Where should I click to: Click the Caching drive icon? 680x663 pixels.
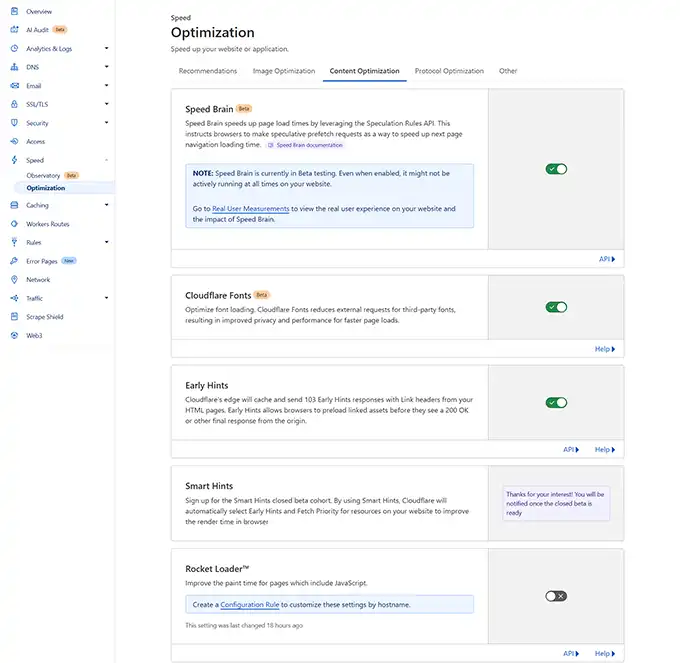coord(14,205)
